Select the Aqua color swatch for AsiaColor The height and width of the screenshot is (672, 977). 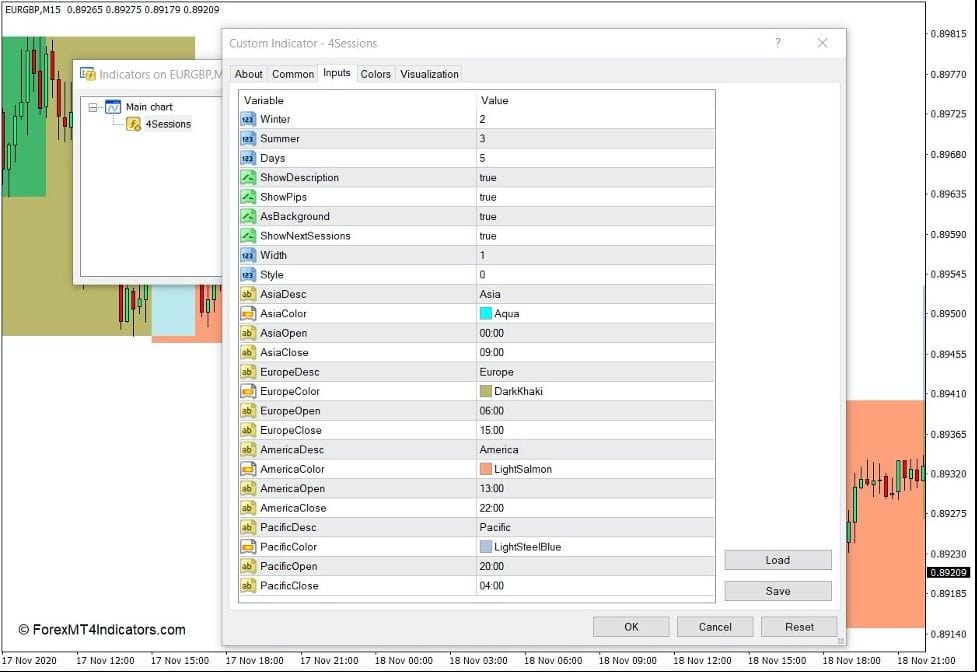pyautogui.click(x=486, y=314)
